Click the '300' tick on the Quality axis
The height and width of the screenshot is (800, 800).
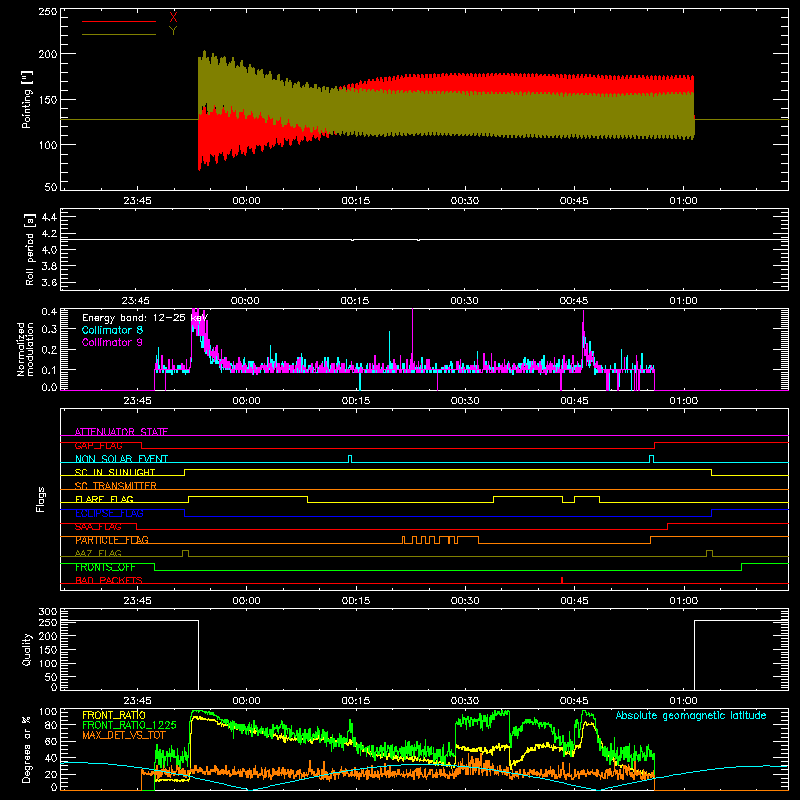(48, 612)
